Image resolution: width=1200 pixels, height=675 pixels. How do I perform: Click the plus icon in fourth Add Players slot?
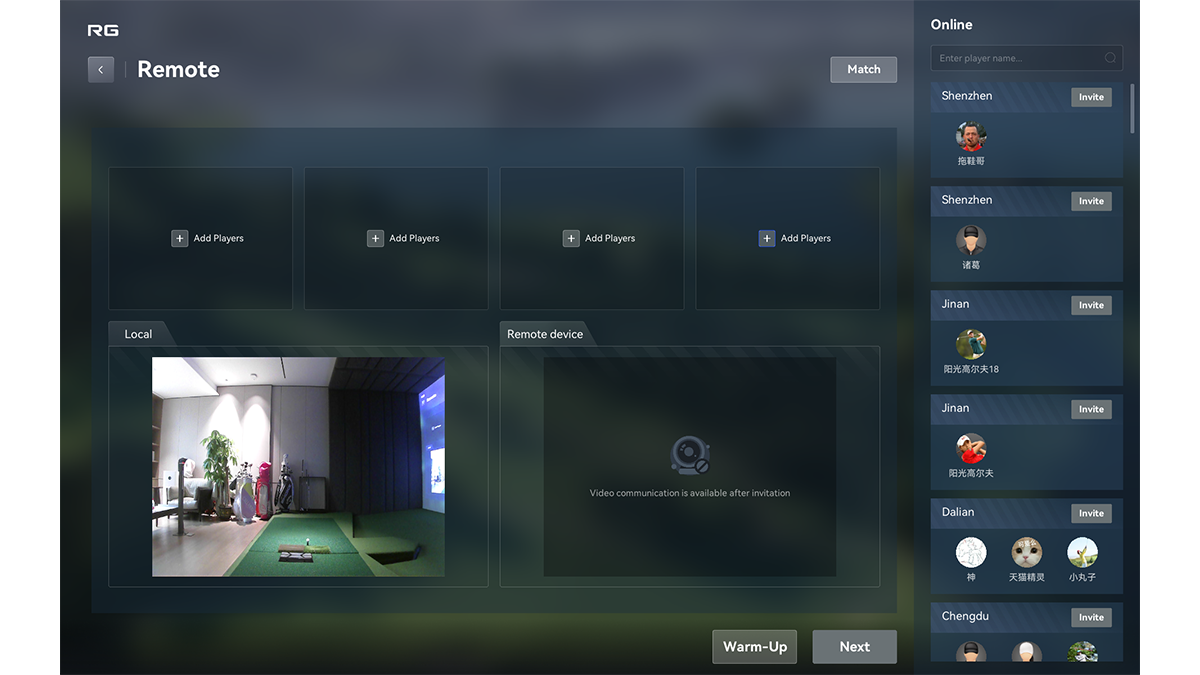coord(767,238)
